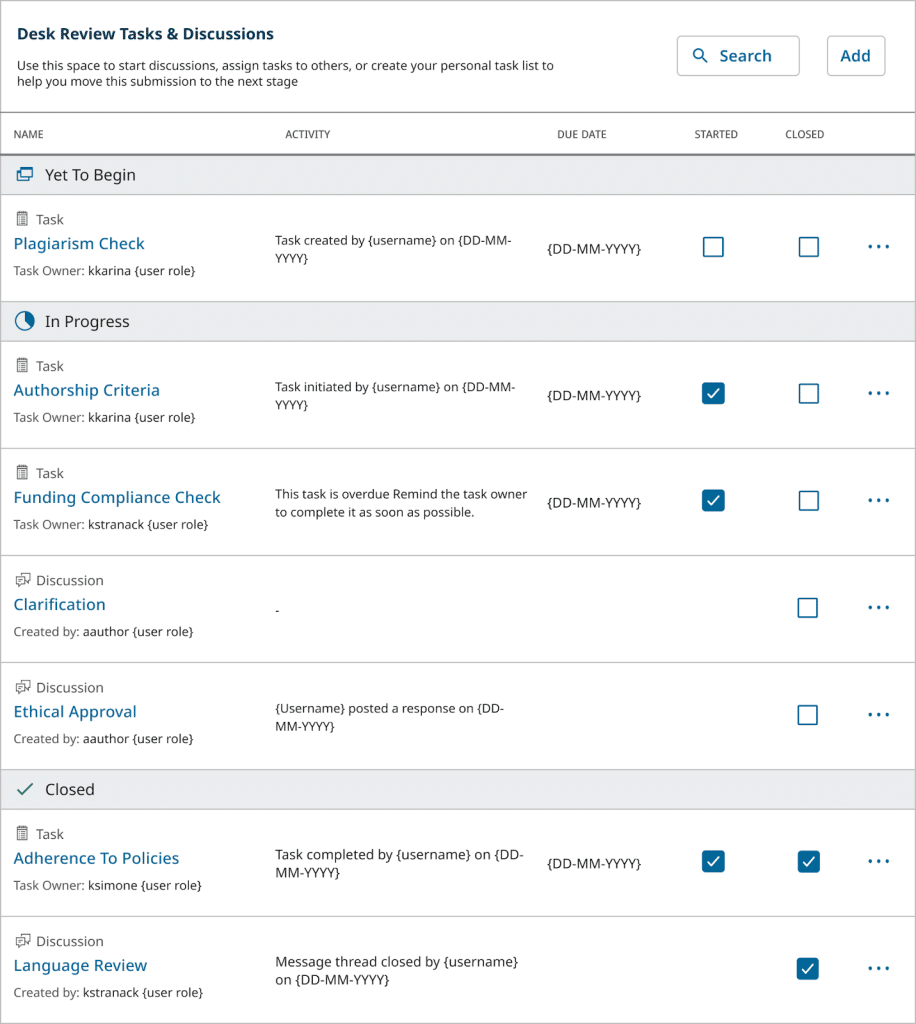916x1024 pixels.
Task: Close the Ethical Approval discussion checkbox
Action: (x=808, y=715)
